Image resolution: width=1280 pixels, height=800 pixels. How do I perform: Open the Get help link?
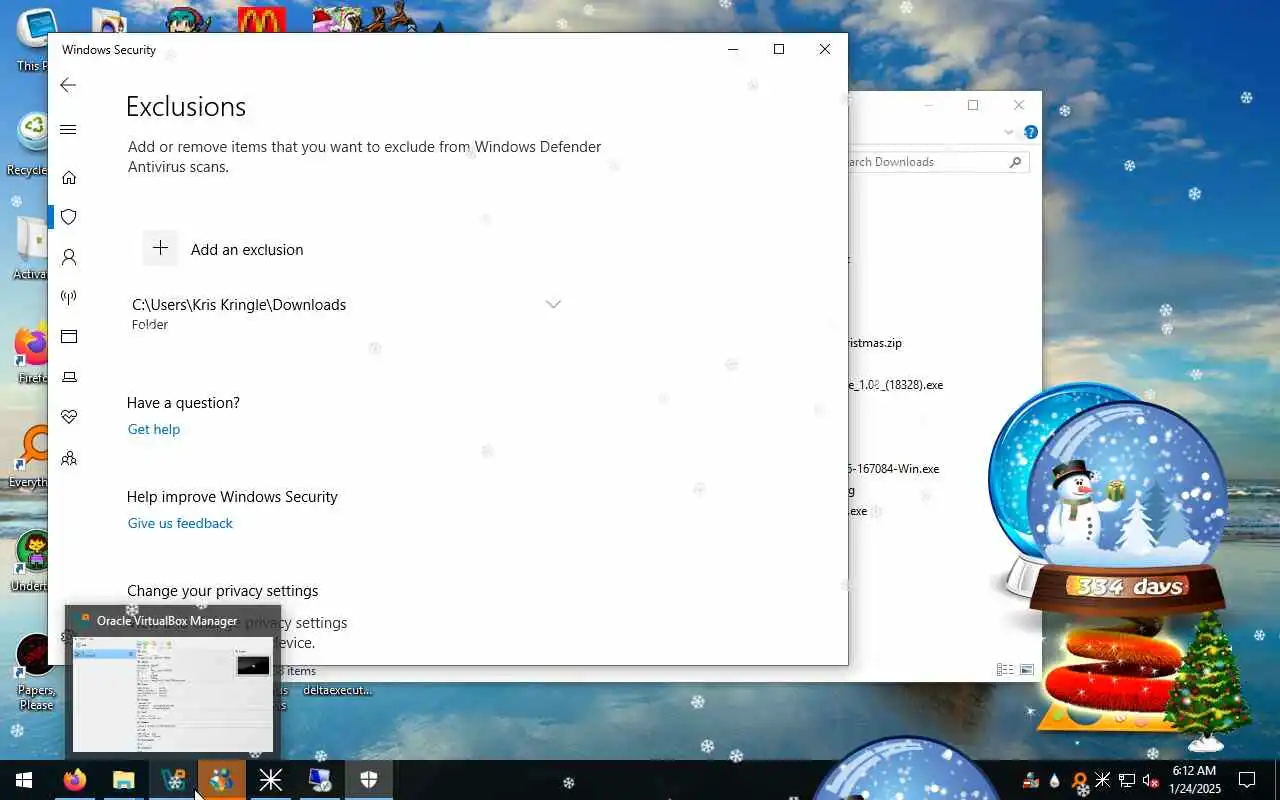coord(154,429)
